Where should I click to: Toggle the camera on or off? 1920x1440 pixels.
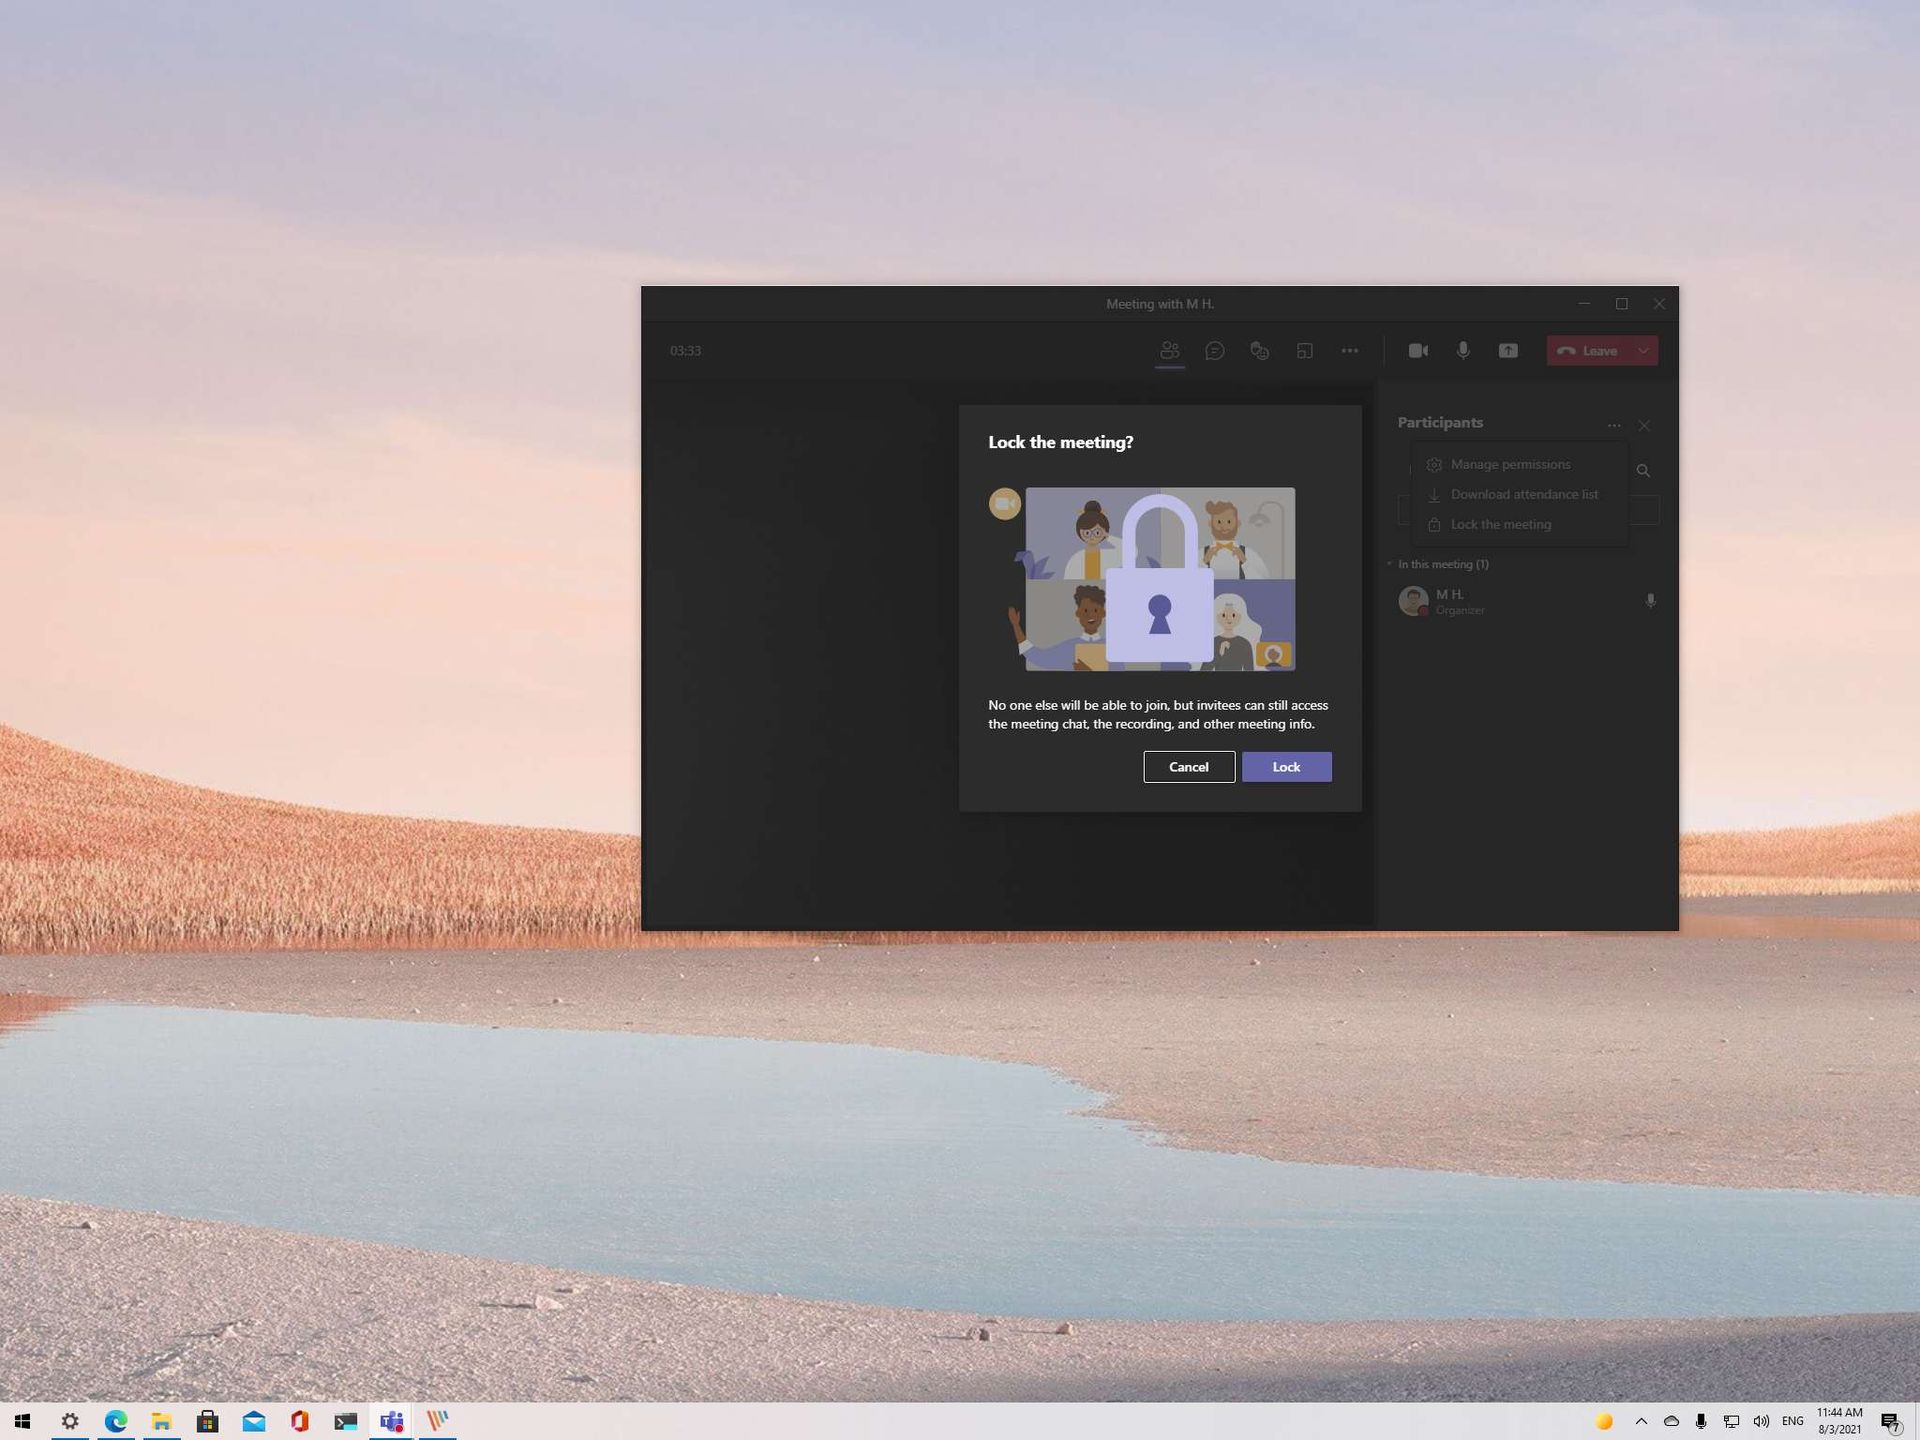(1418, 351)
